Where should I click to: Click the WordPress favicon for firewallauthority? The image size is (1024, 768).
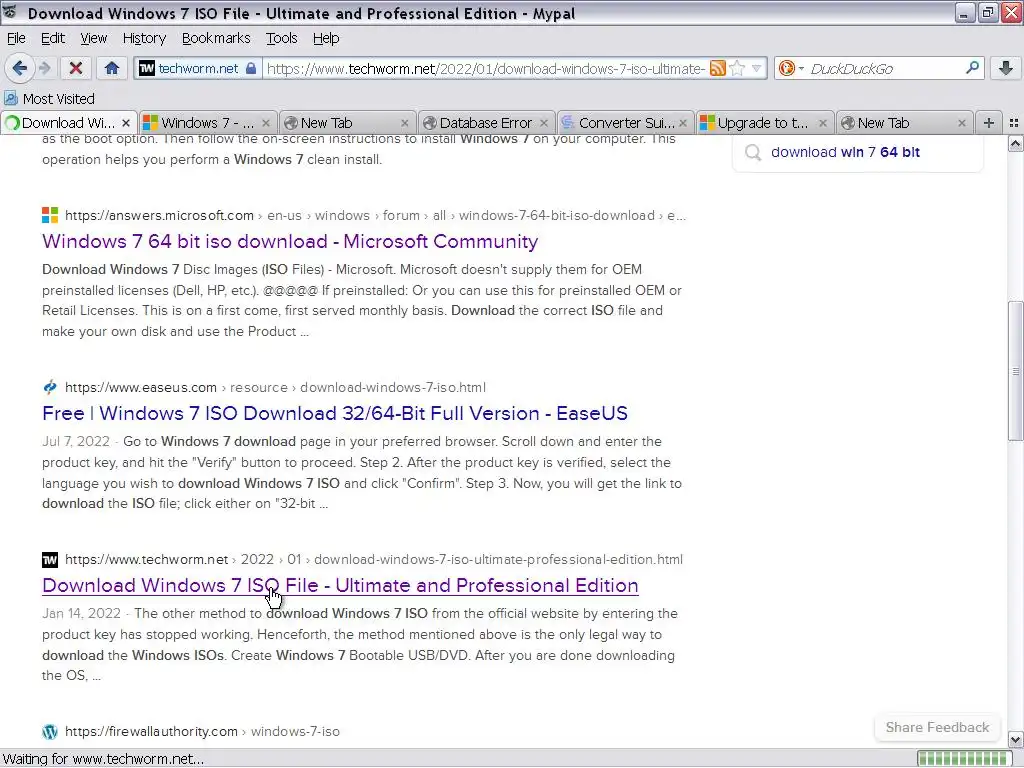(x=50, y=731)
